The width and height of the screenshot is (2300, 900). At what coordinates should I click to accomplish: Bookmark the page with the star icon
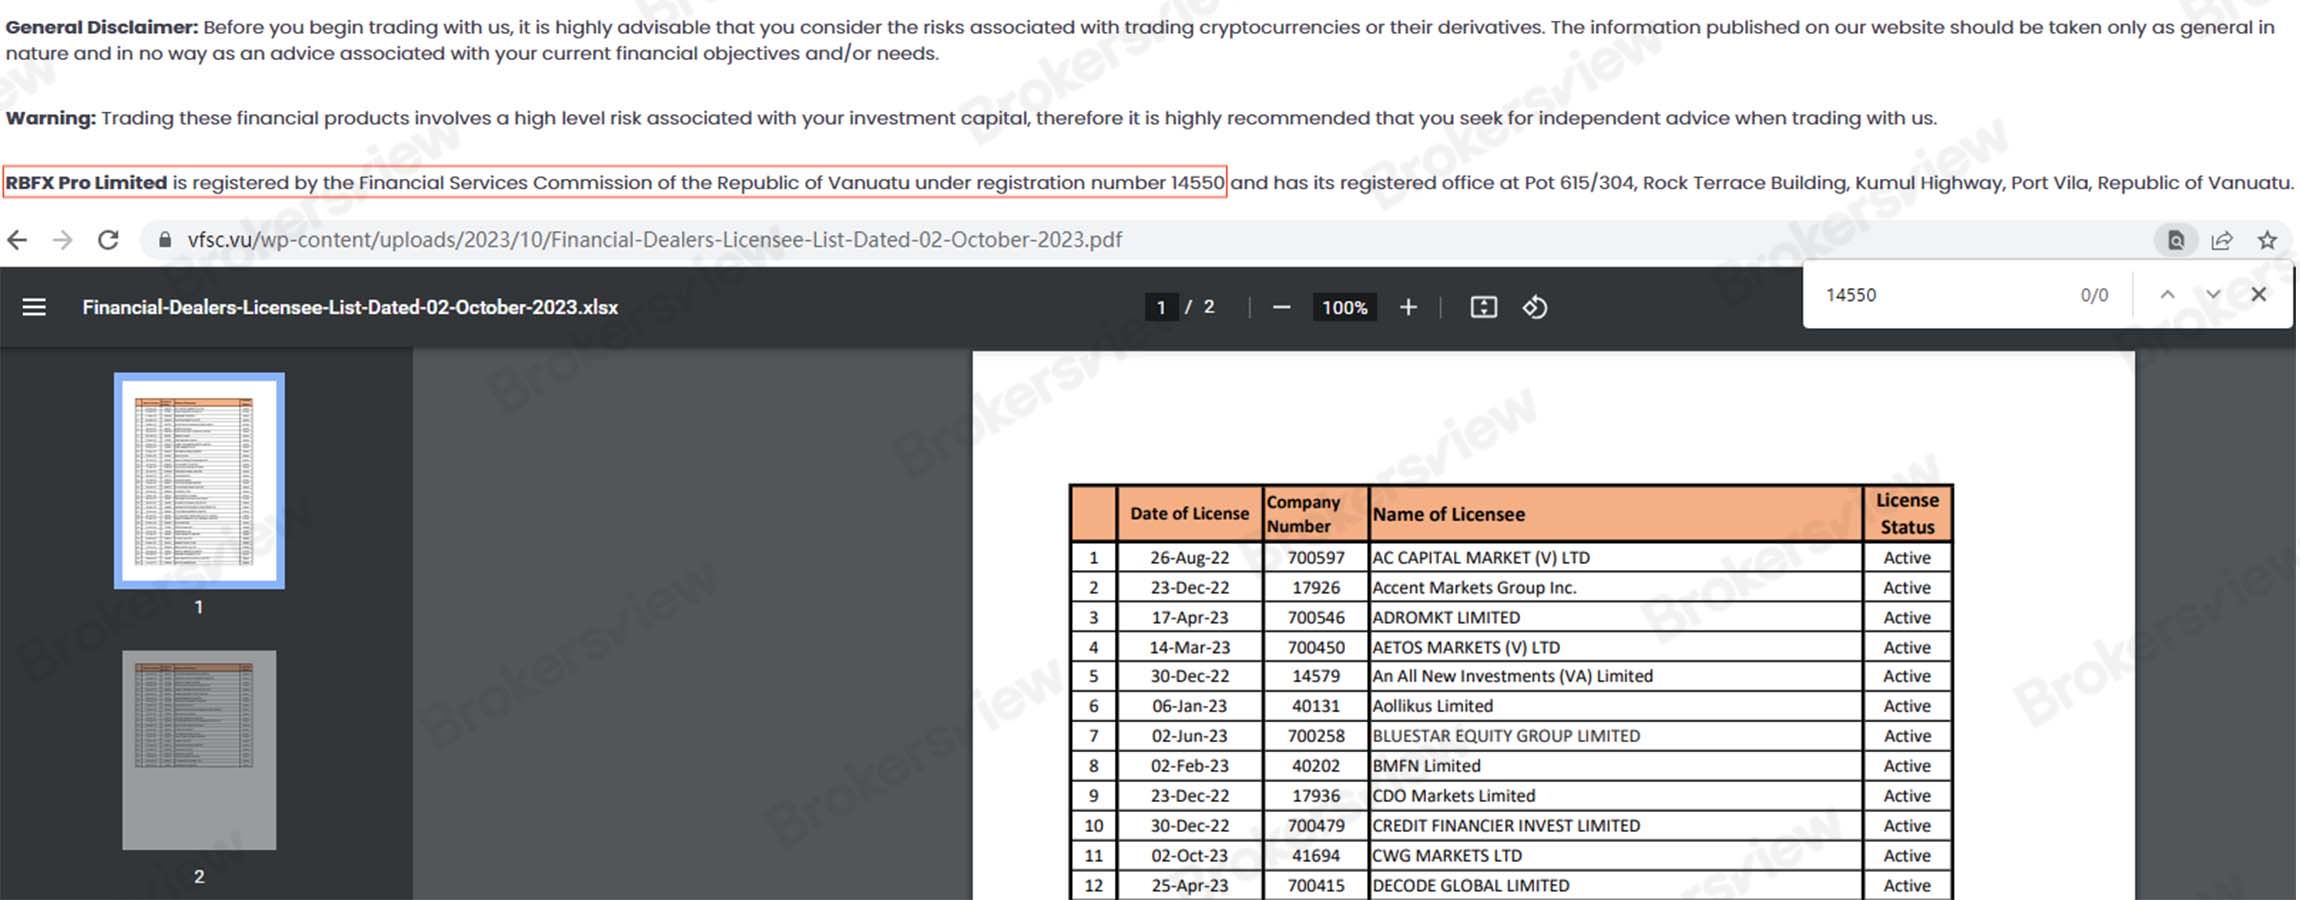pyautogui.click(x=2267, y=240)
